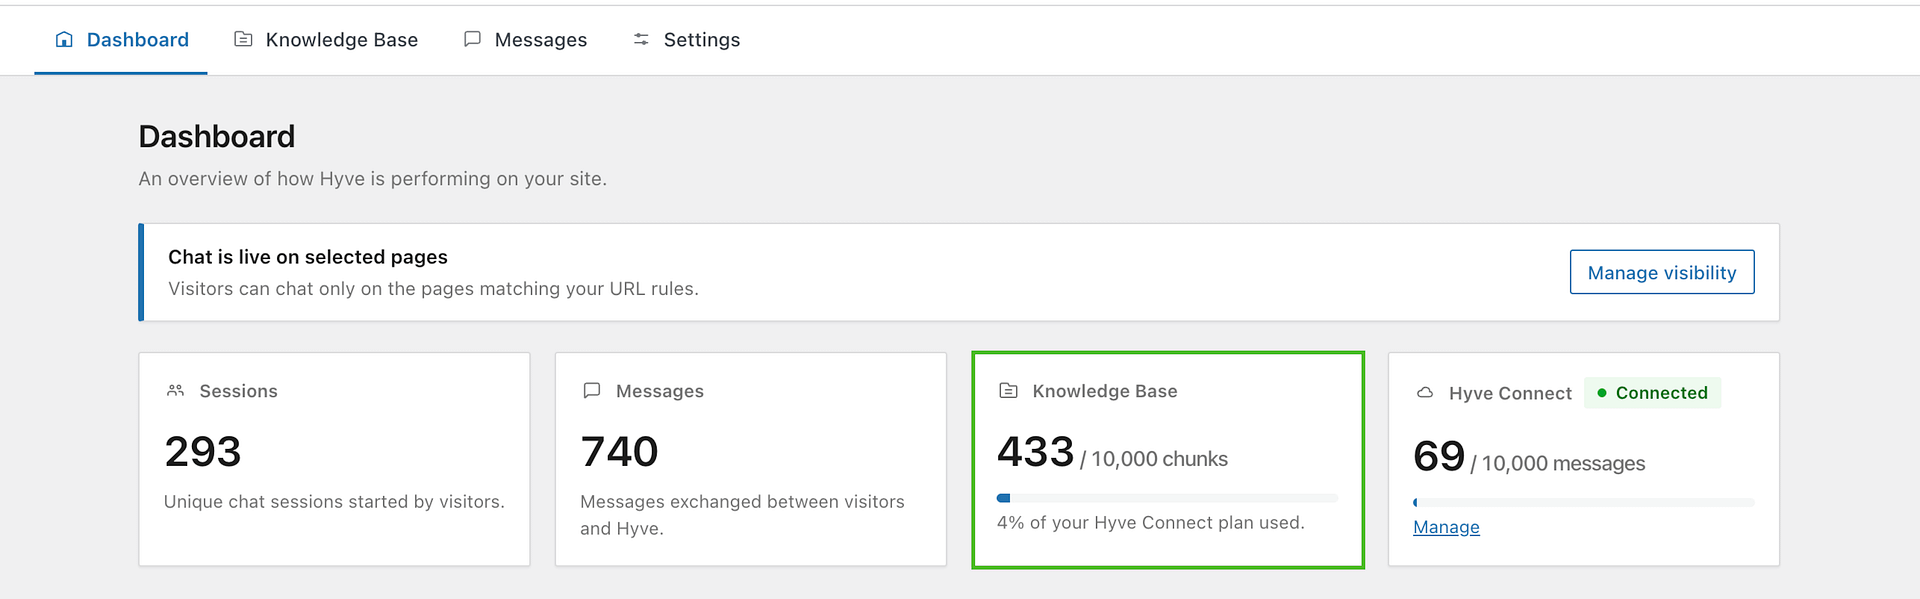
Task: Click the Dashboard page heading
Action: (x=217, y=137)
